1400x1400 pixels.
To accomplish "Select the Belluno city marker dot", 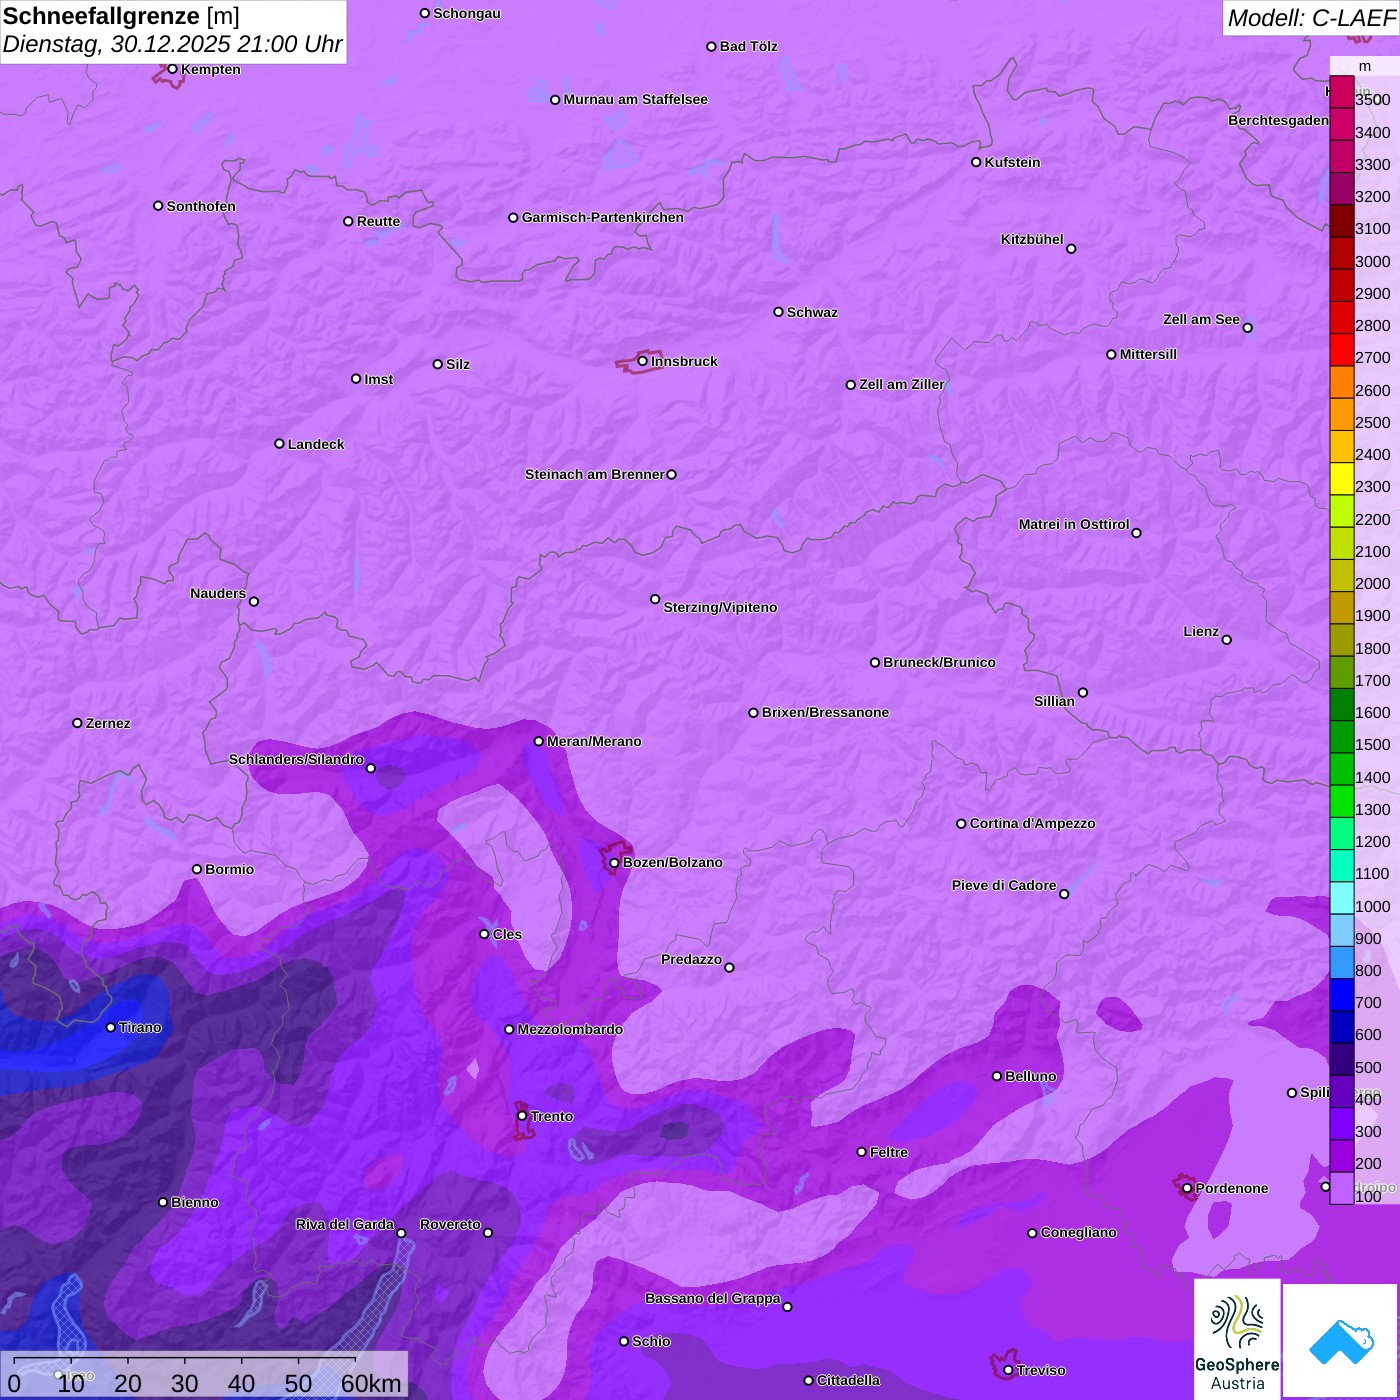I will click(x=997, y=1076).
